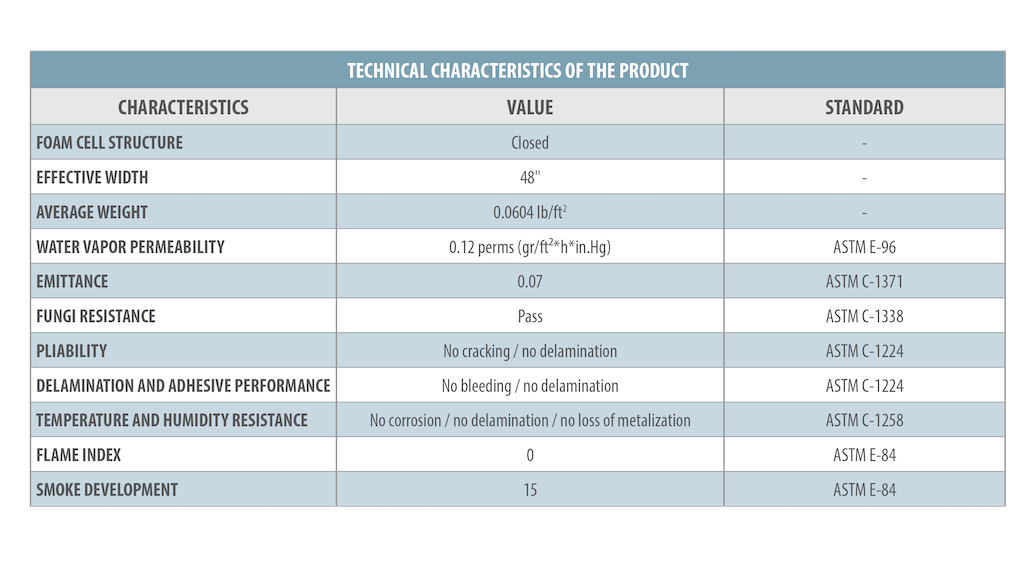Click the ASTM C-1258 standard cell

(864, 420)
